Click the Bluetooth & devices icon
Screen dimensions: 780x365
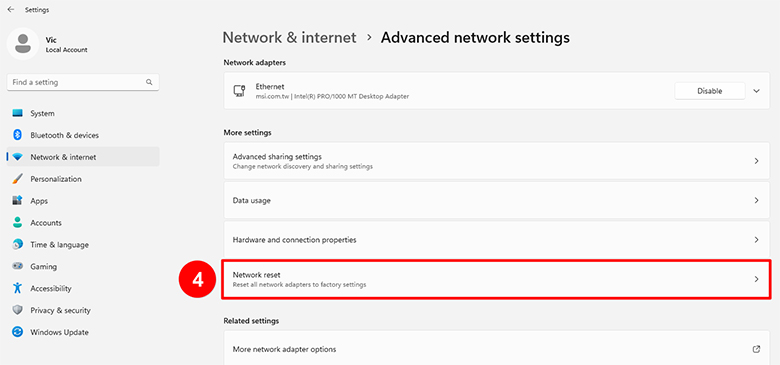[18, 135]
